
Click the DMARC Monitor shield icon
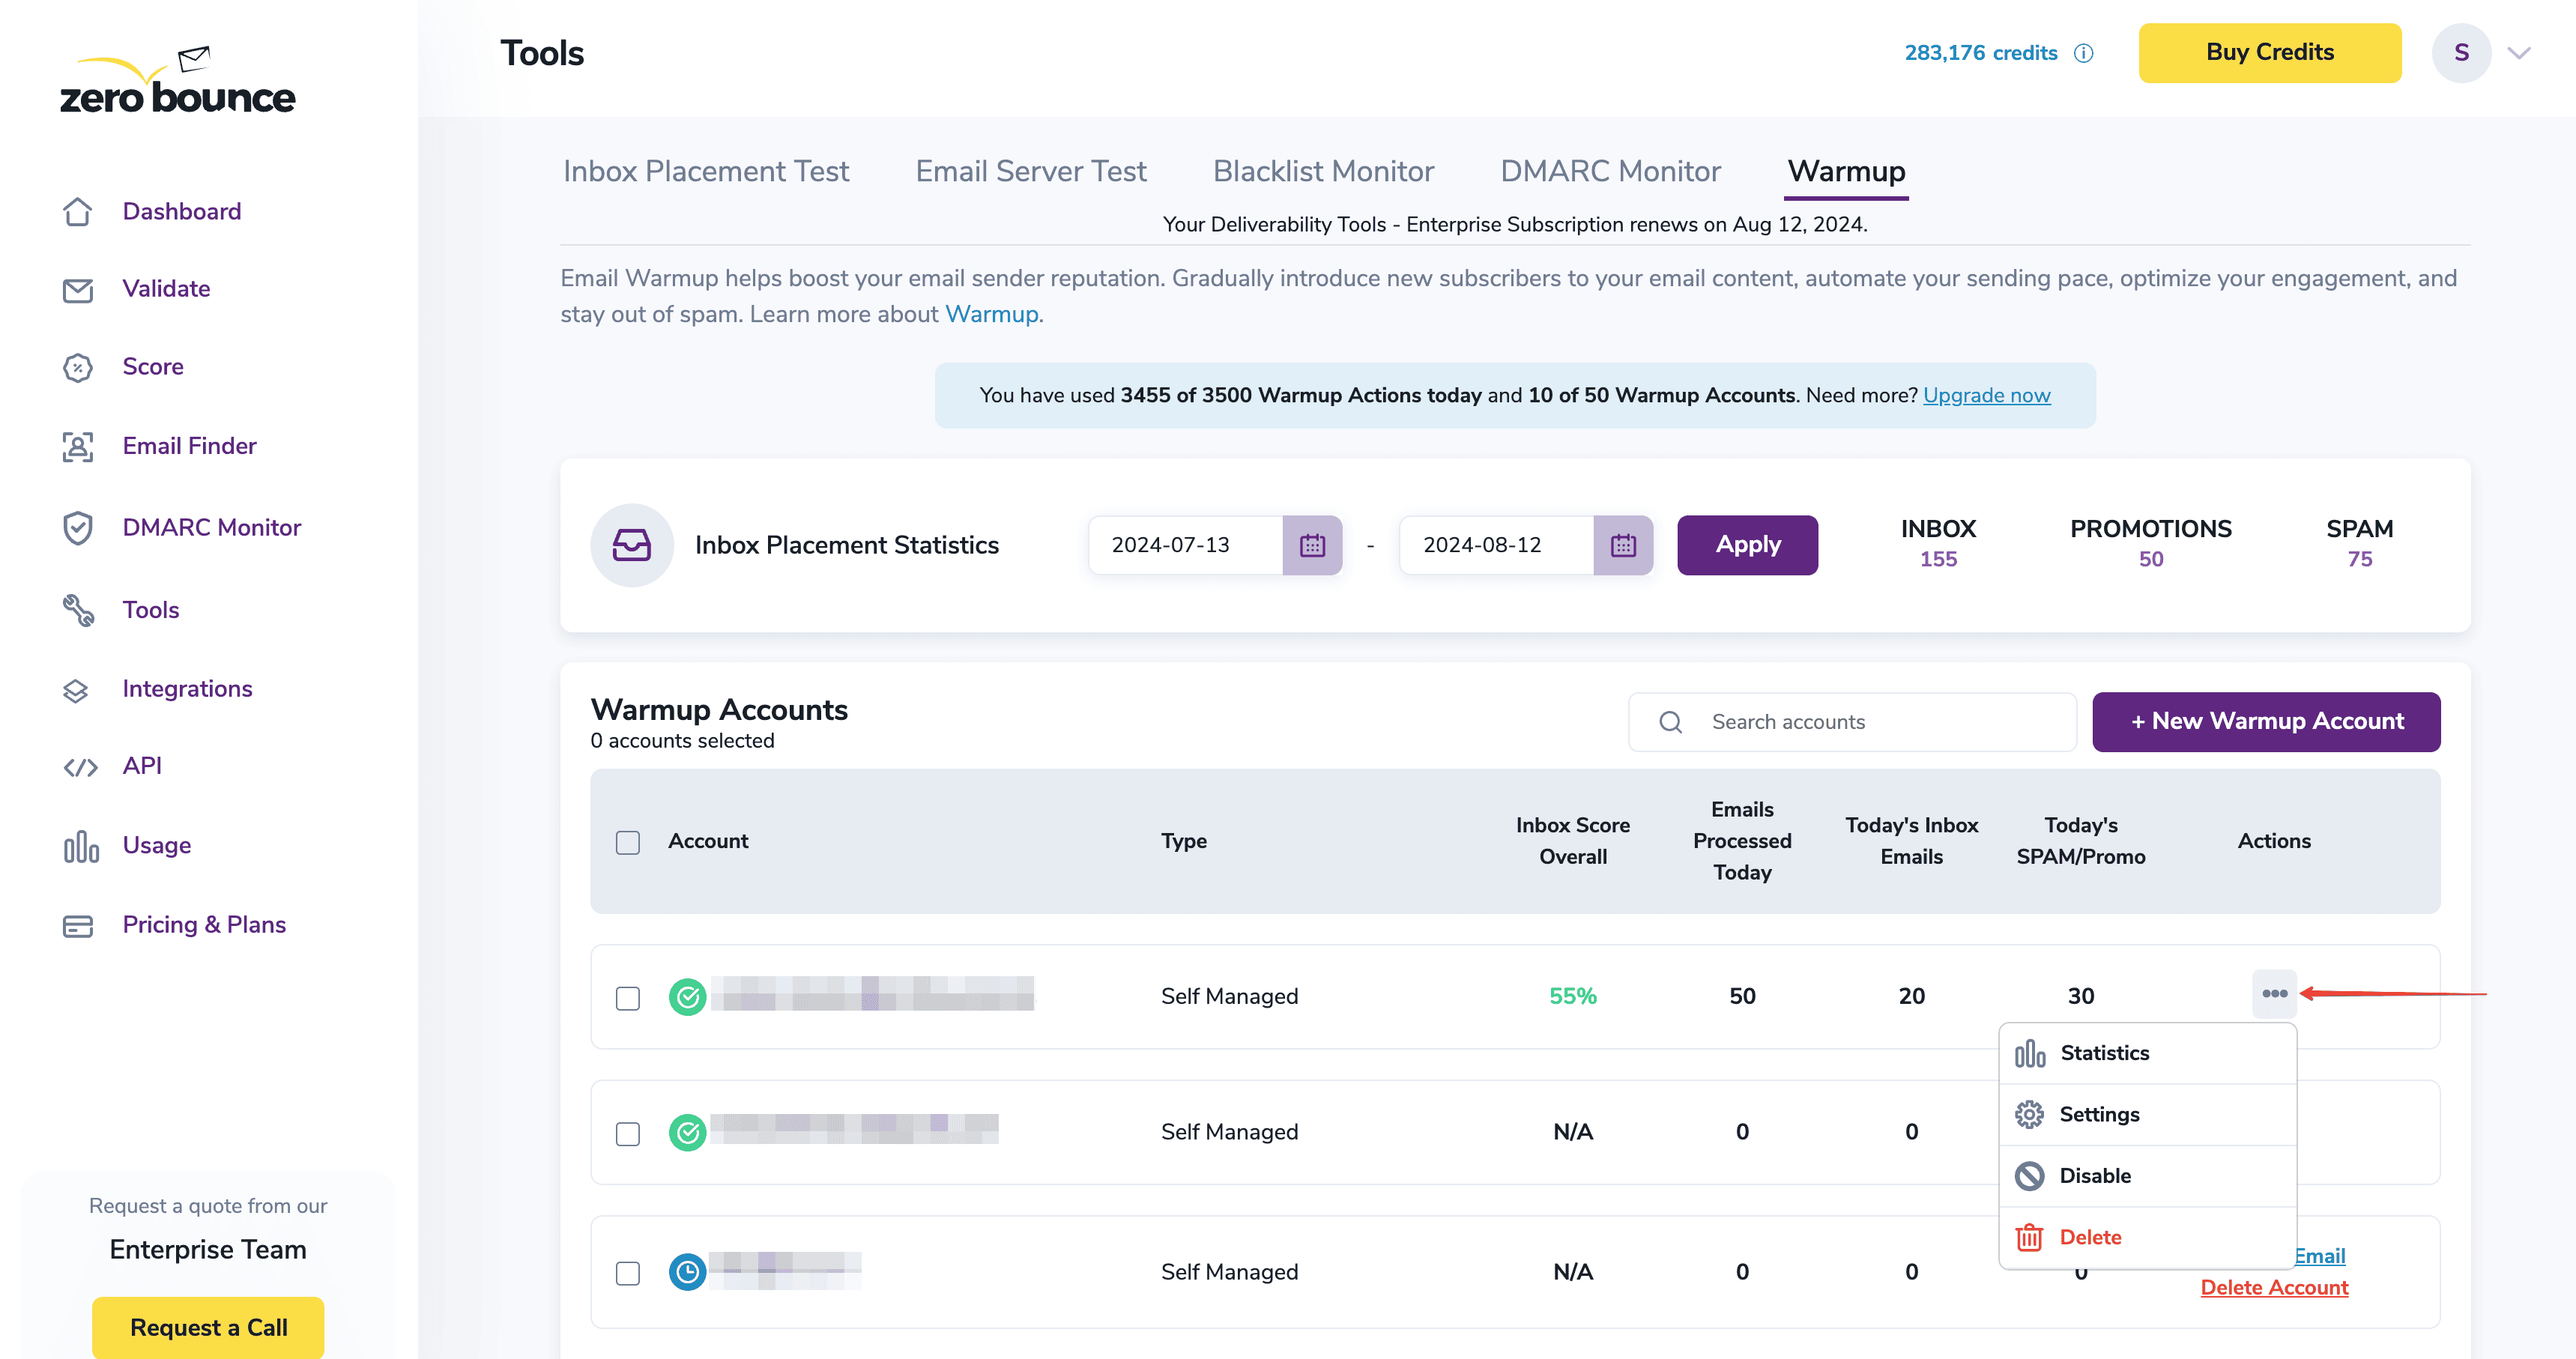click(77, 527)
